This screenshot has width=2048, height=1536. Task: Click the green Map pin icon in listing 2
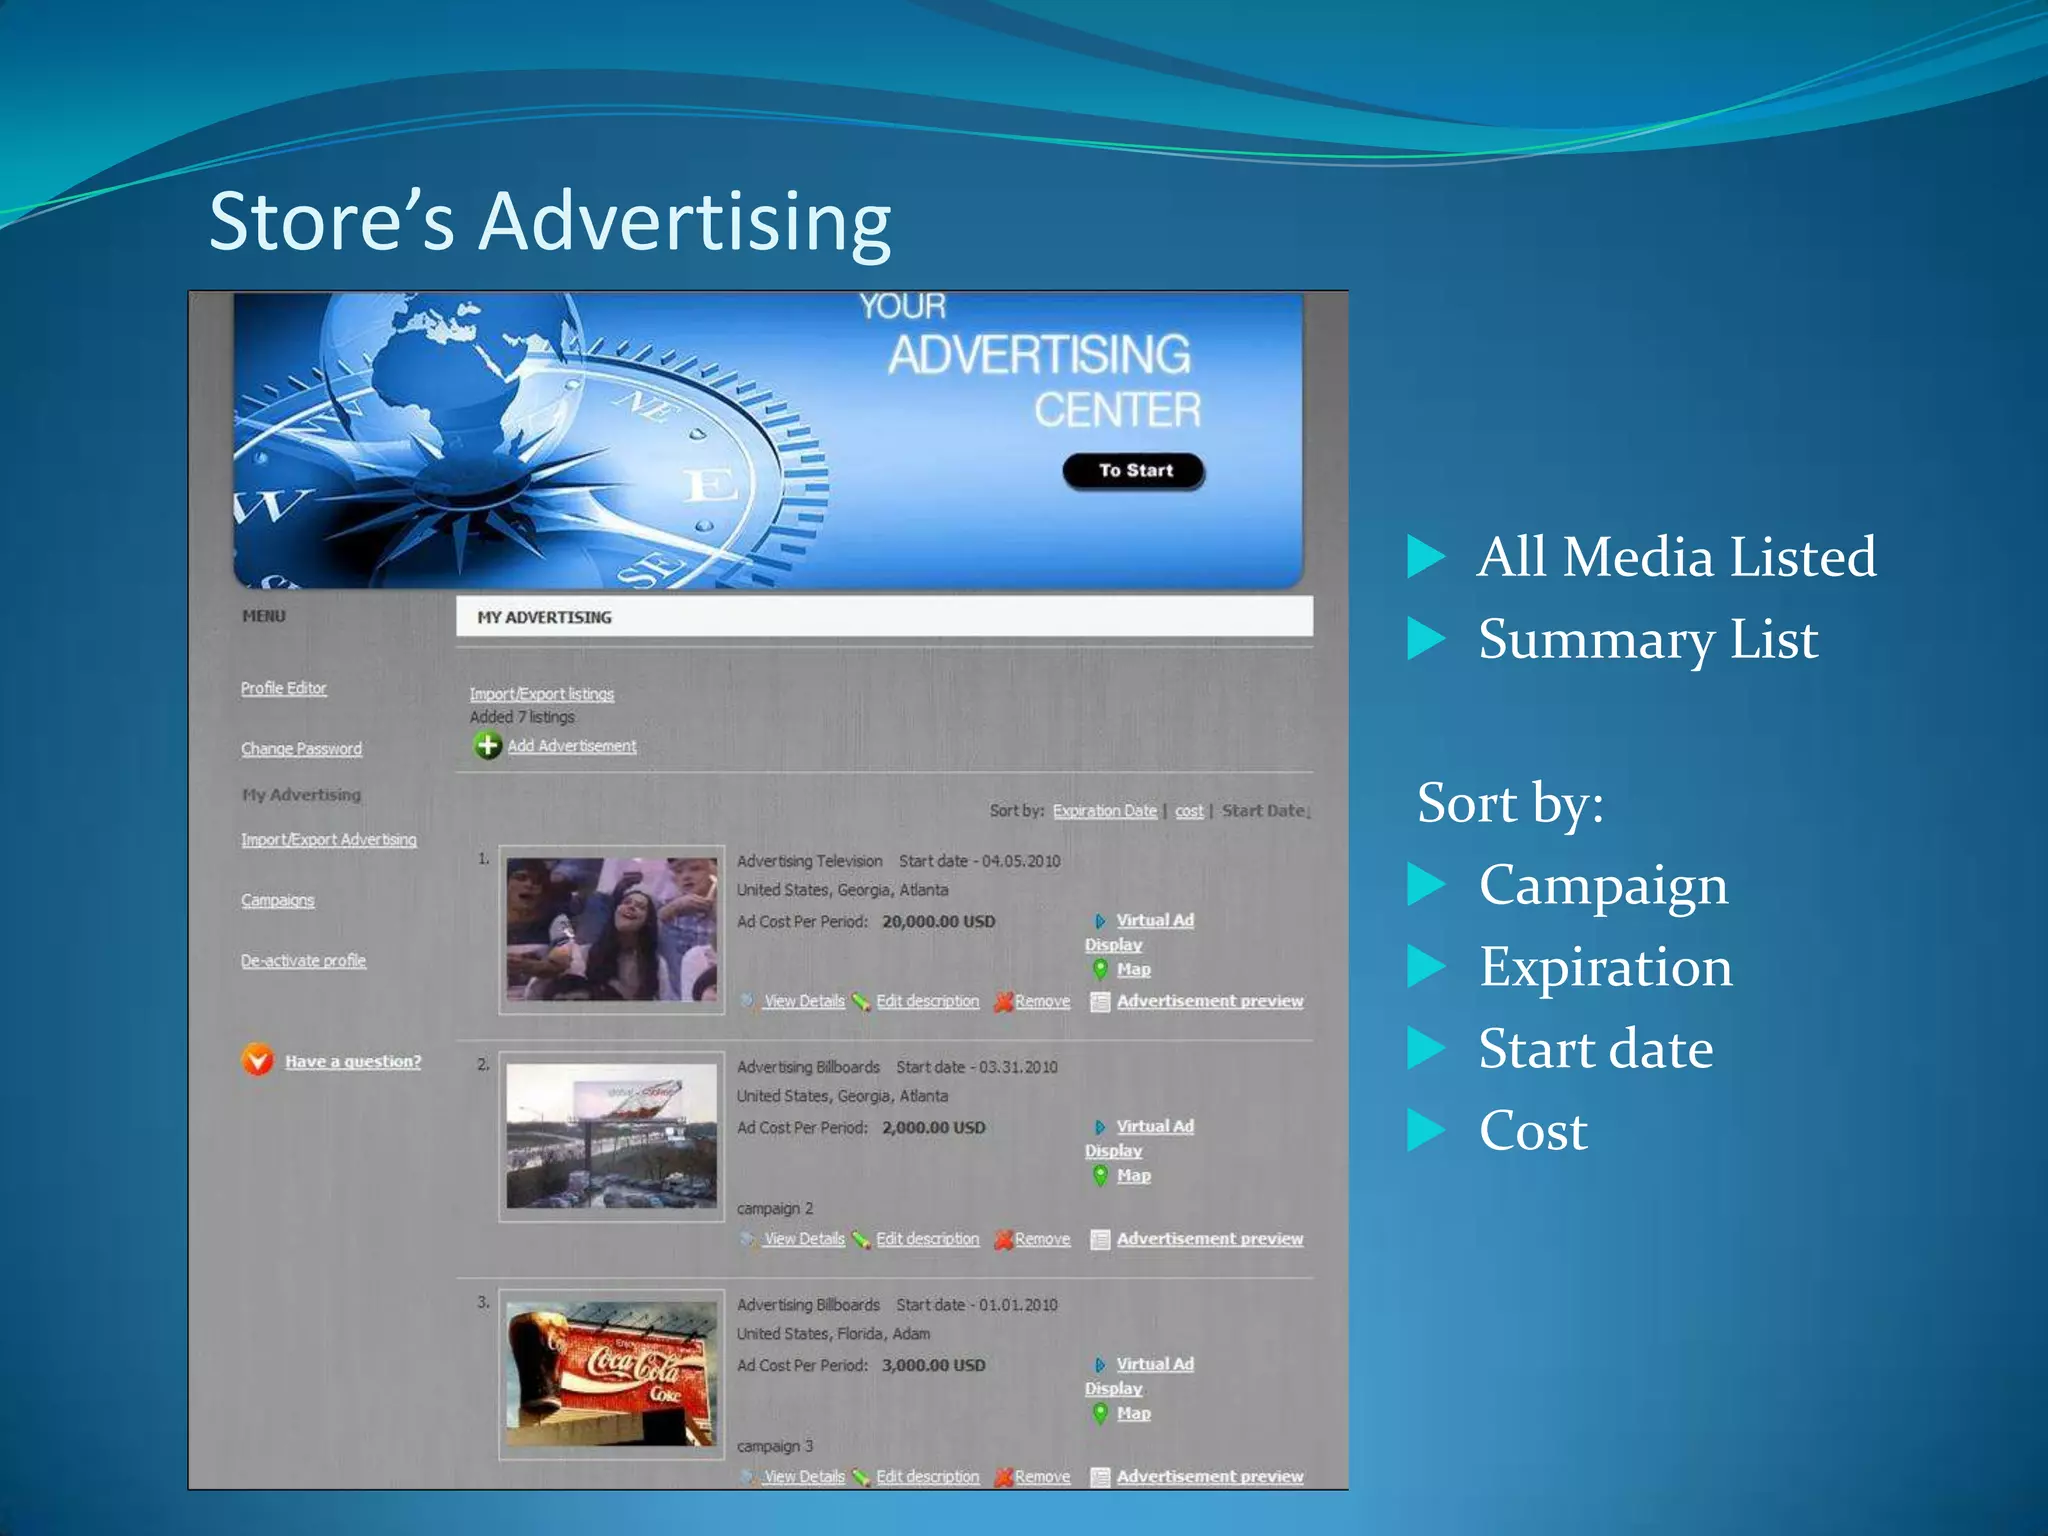pyautogui.click(x=1100, y=1175)
